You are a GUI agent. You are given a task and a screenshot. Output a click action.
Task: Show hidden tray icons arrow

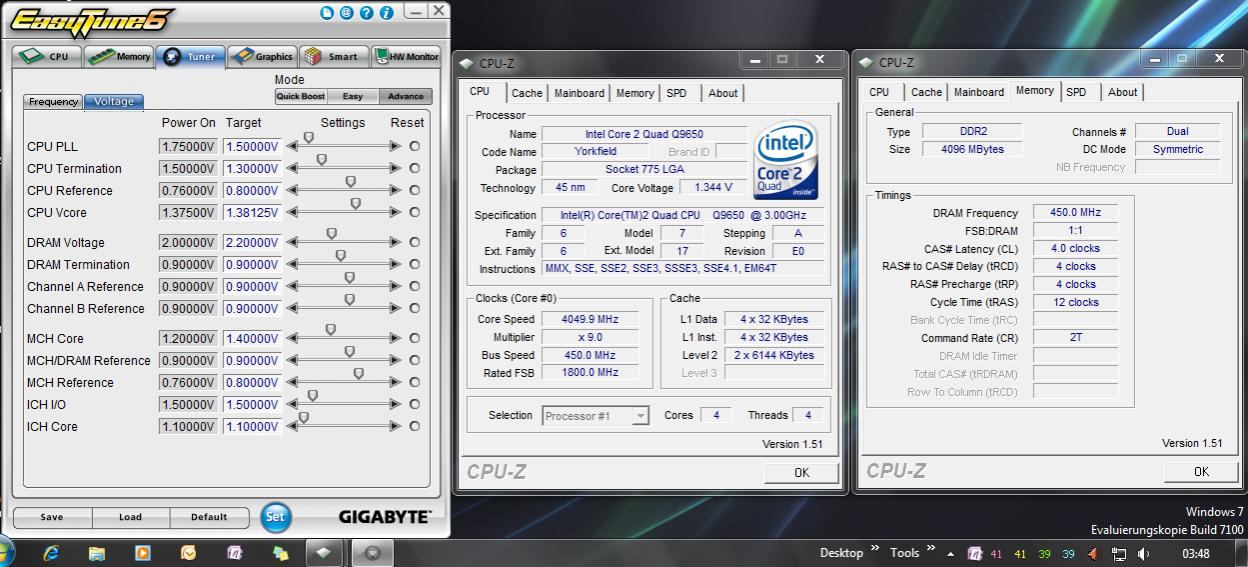950,553
